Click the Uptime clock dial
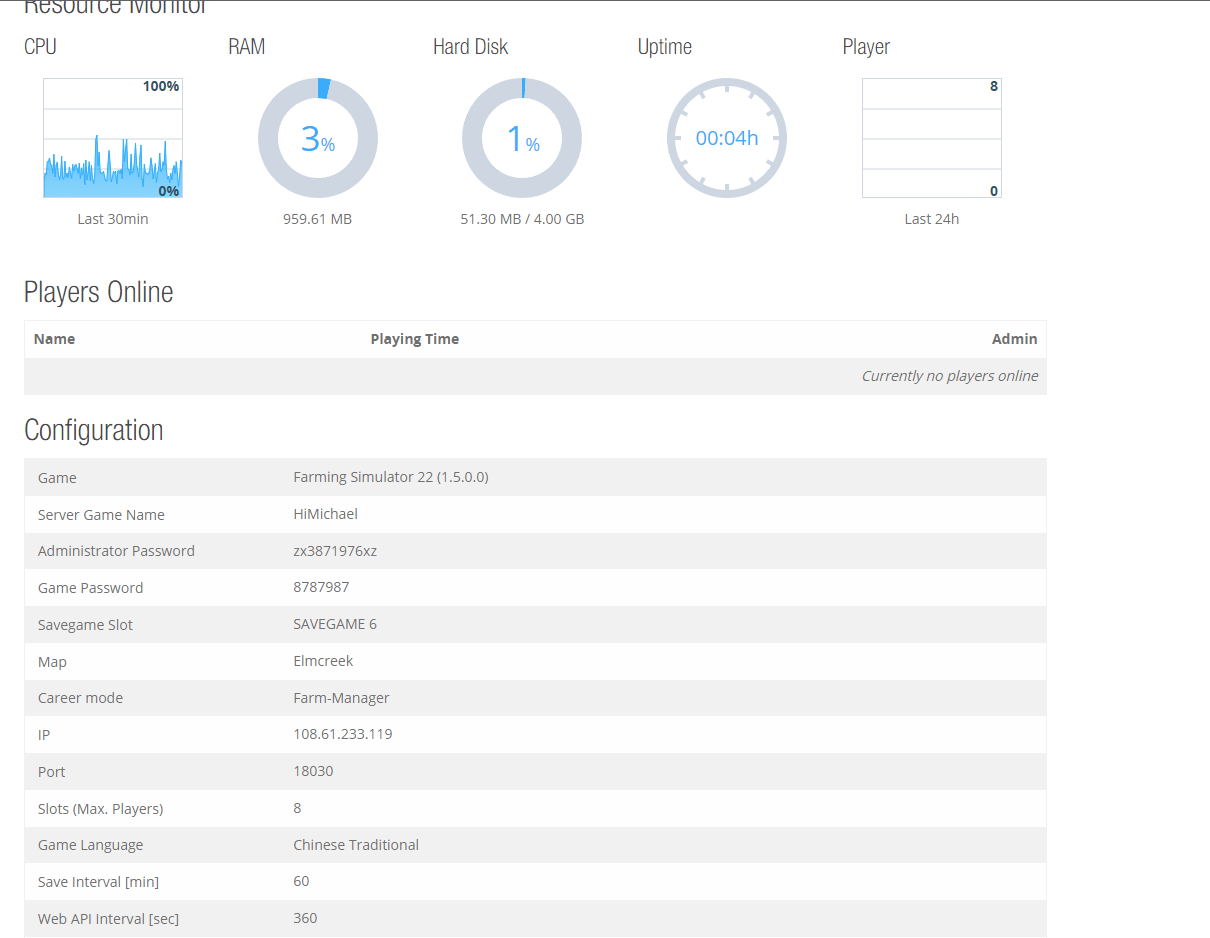 click(x=727, y=138)
